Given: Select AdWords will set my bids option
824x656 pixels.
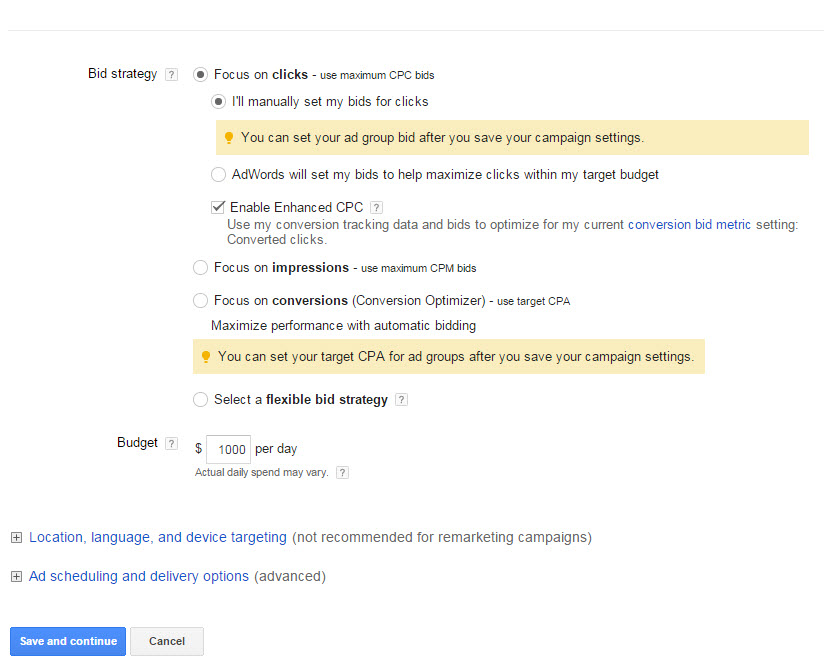Looking at the screenshot, I should (218, 174).
